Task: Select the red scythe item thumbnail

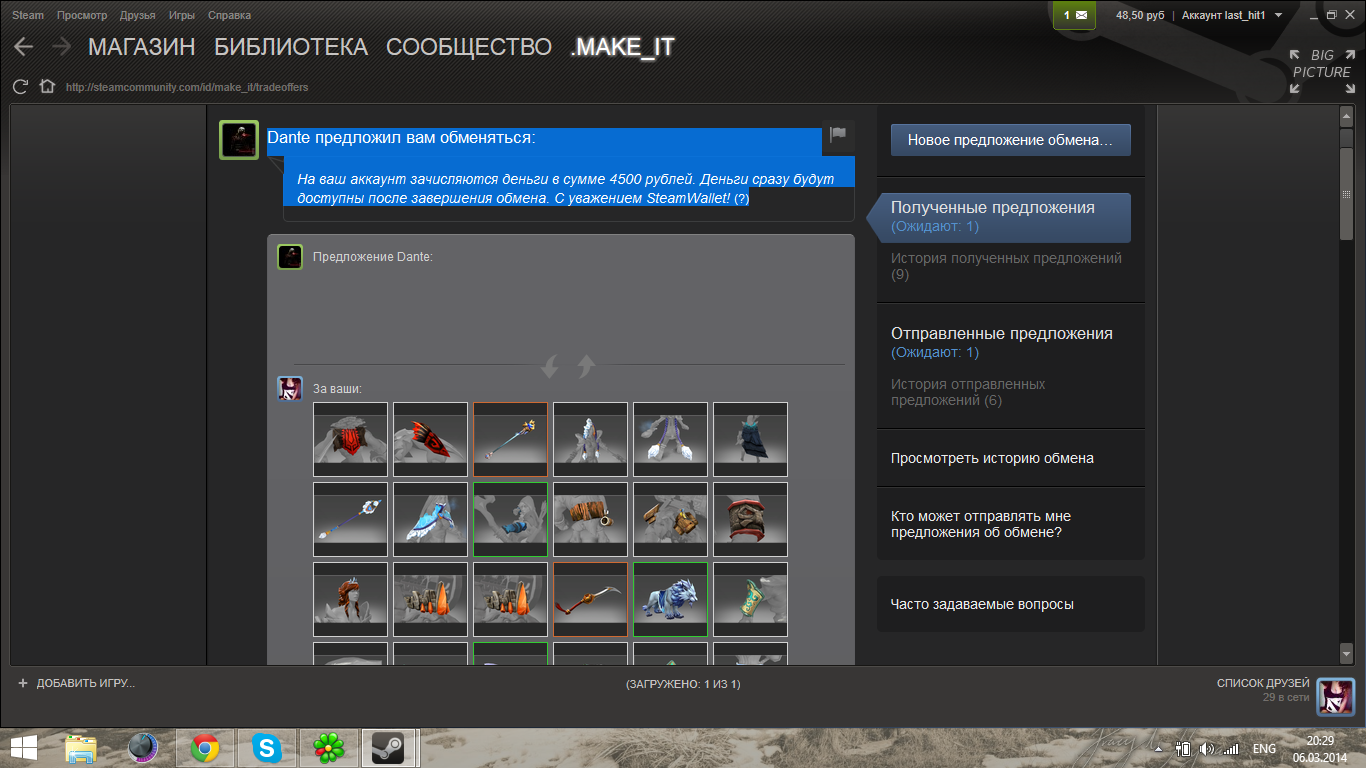Action: (590, 599)
